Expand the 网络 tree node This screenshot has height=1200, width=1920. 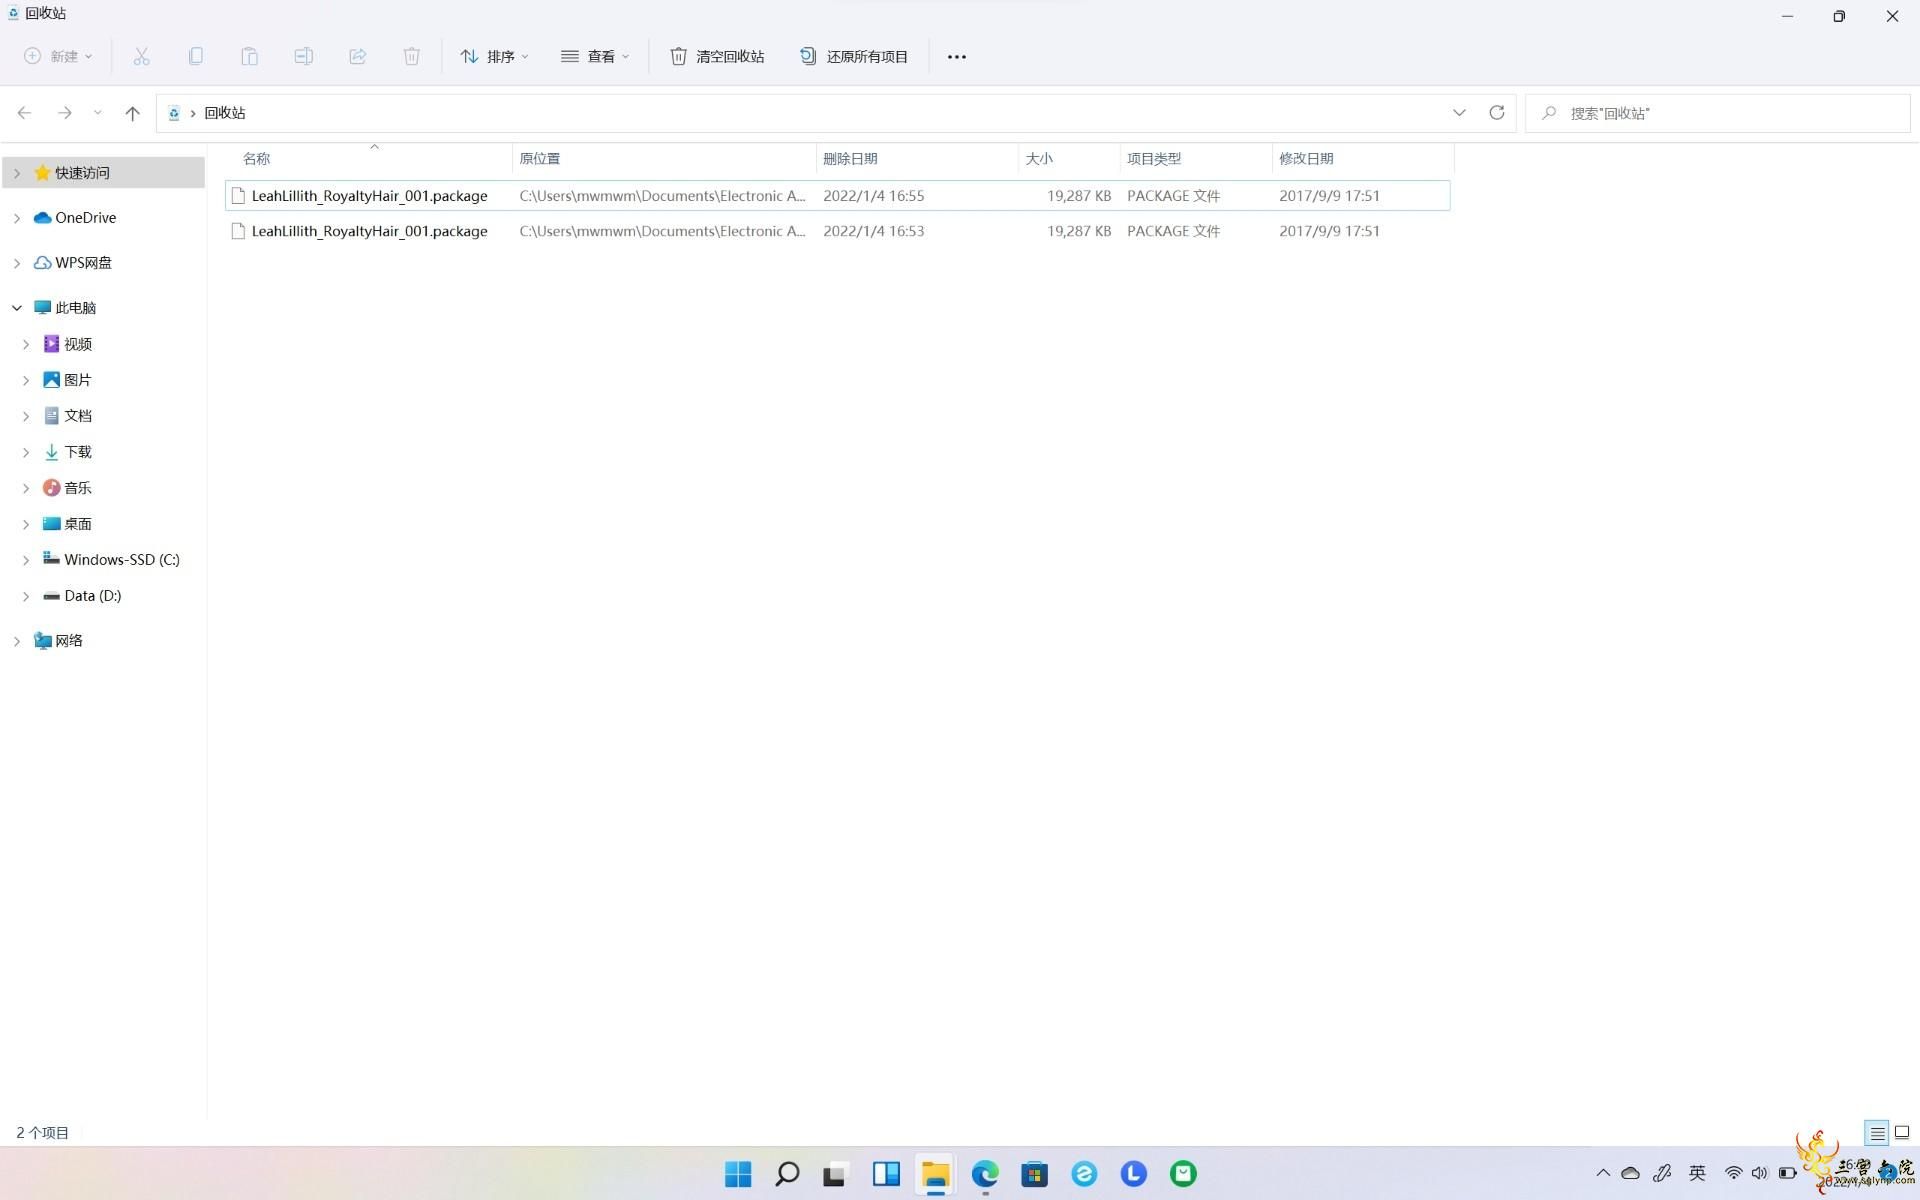17,641
